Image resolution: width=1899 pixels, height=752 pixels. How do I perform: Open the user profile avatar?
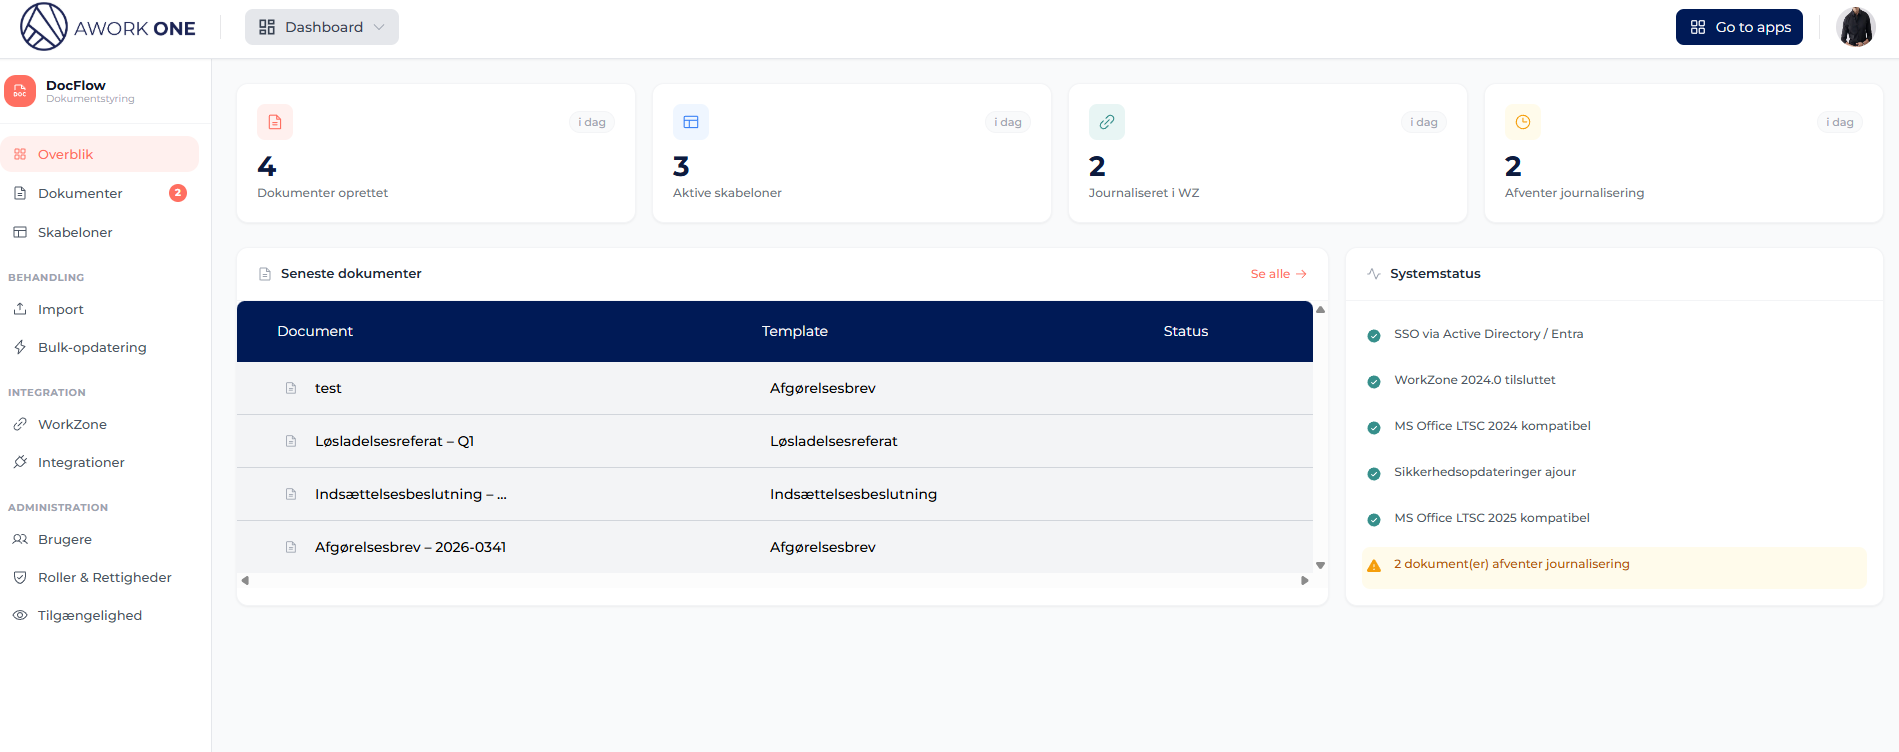pyautogui.click(x=1856, y=27)
